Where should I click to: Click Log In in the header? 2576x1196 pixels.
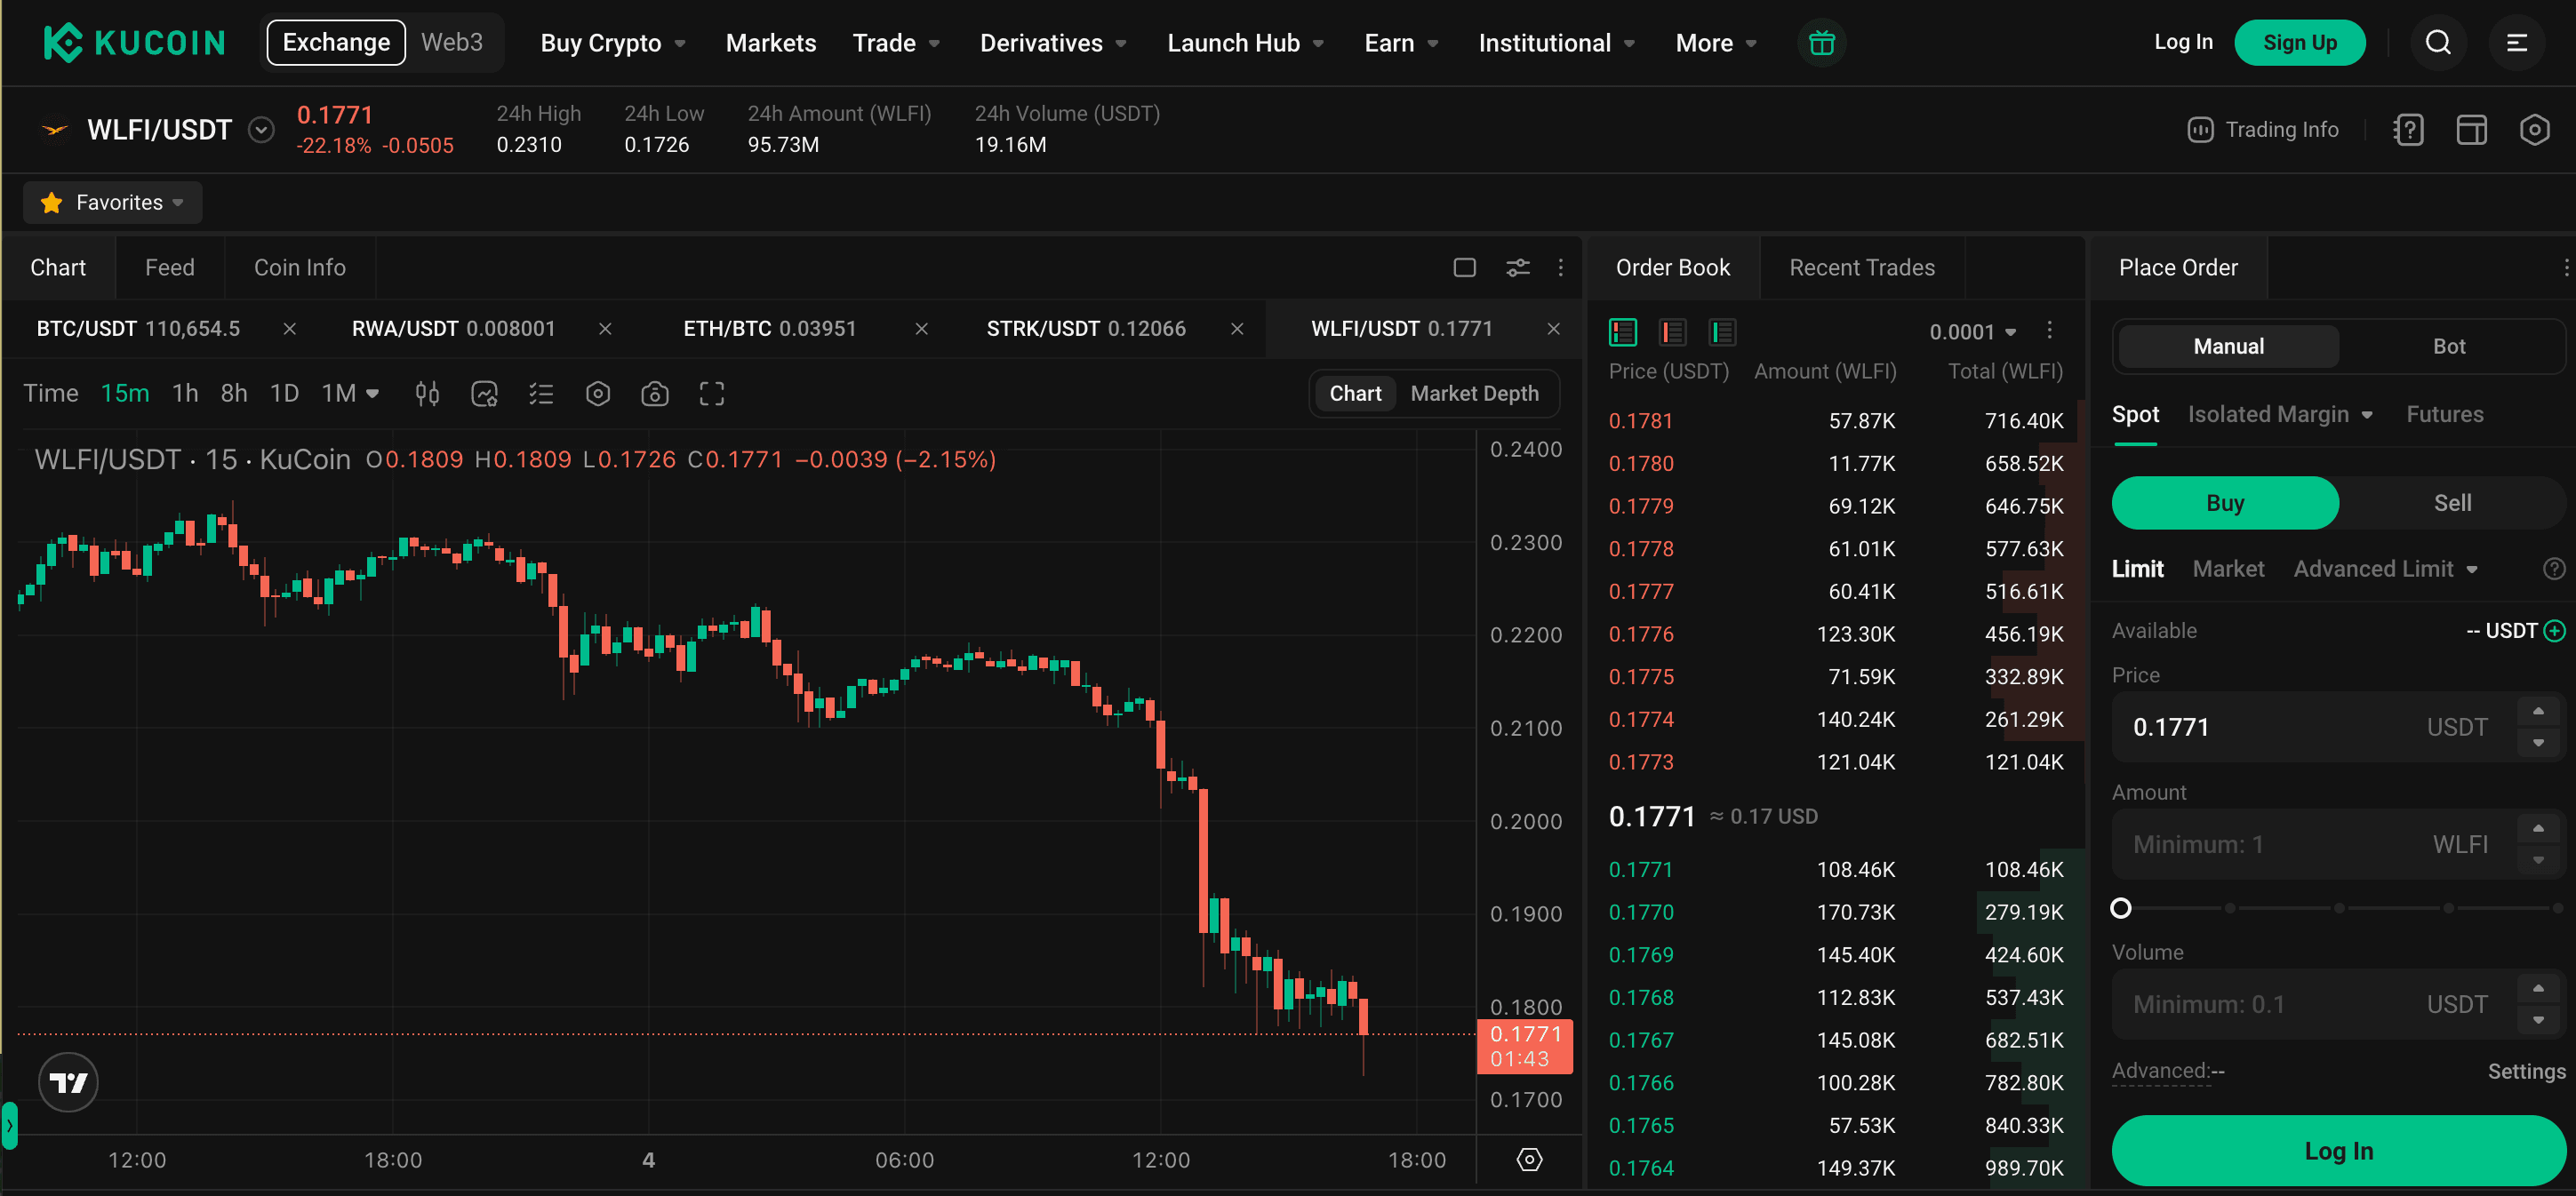[x=2183, y=42]
